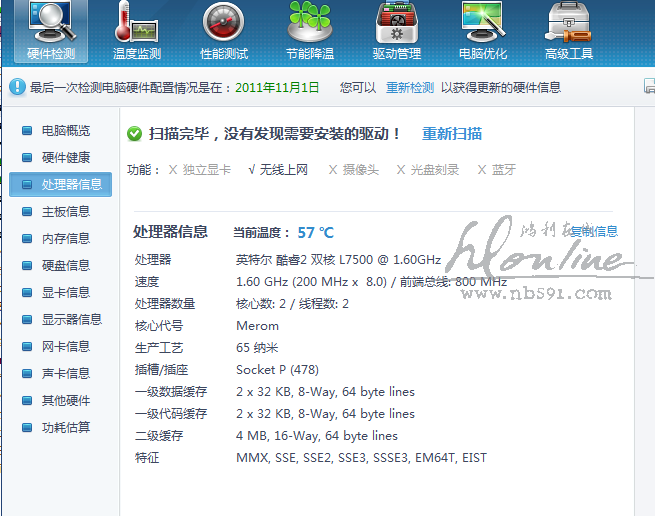Image resolution: width=655 pixels, height=516 pixels.
Task: Click the MMX, SSE, SSE2 features value
Action: (361, 458)
